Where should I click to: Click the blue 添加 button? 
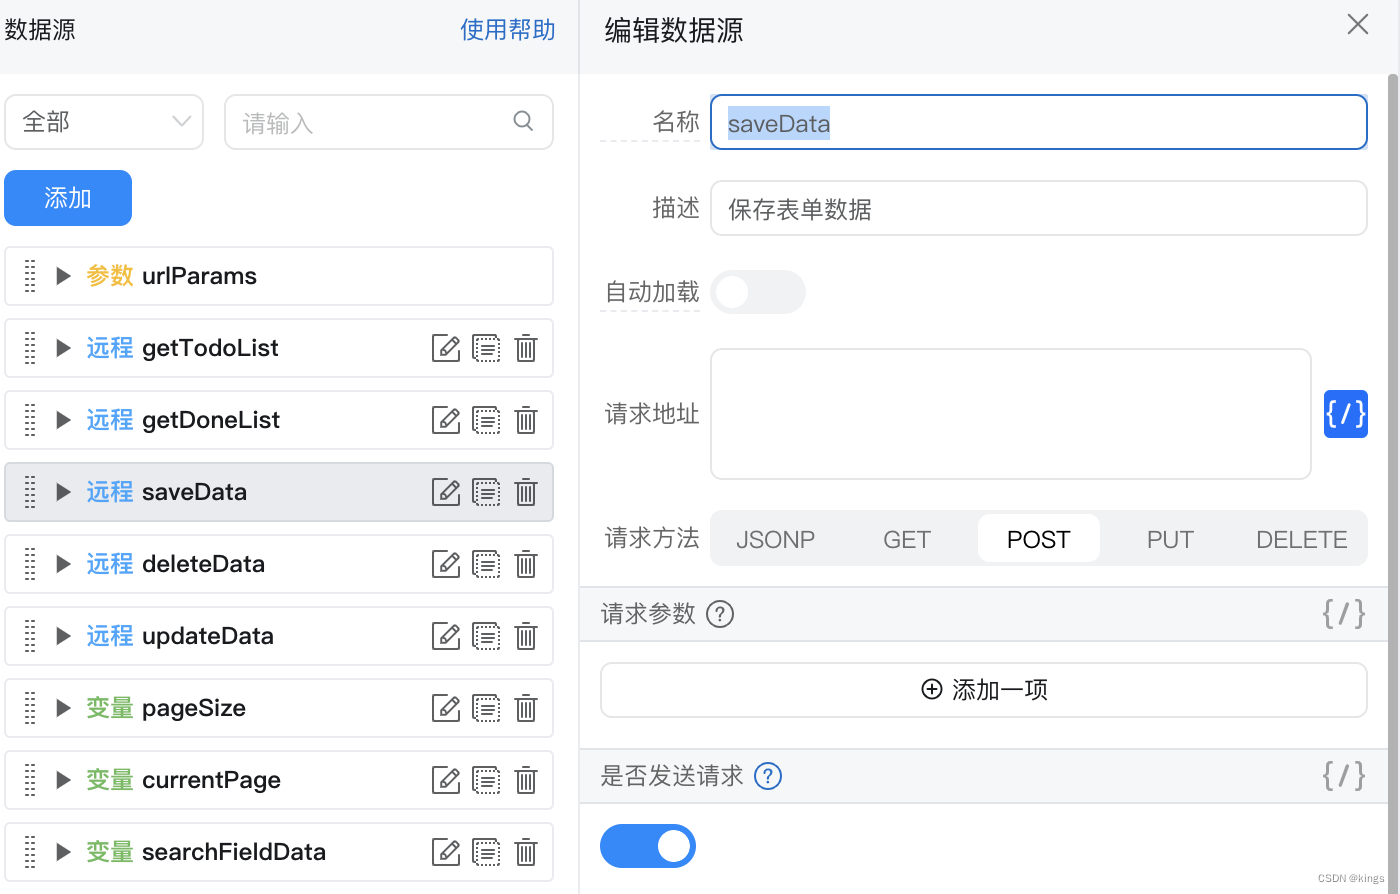[68, 198]
